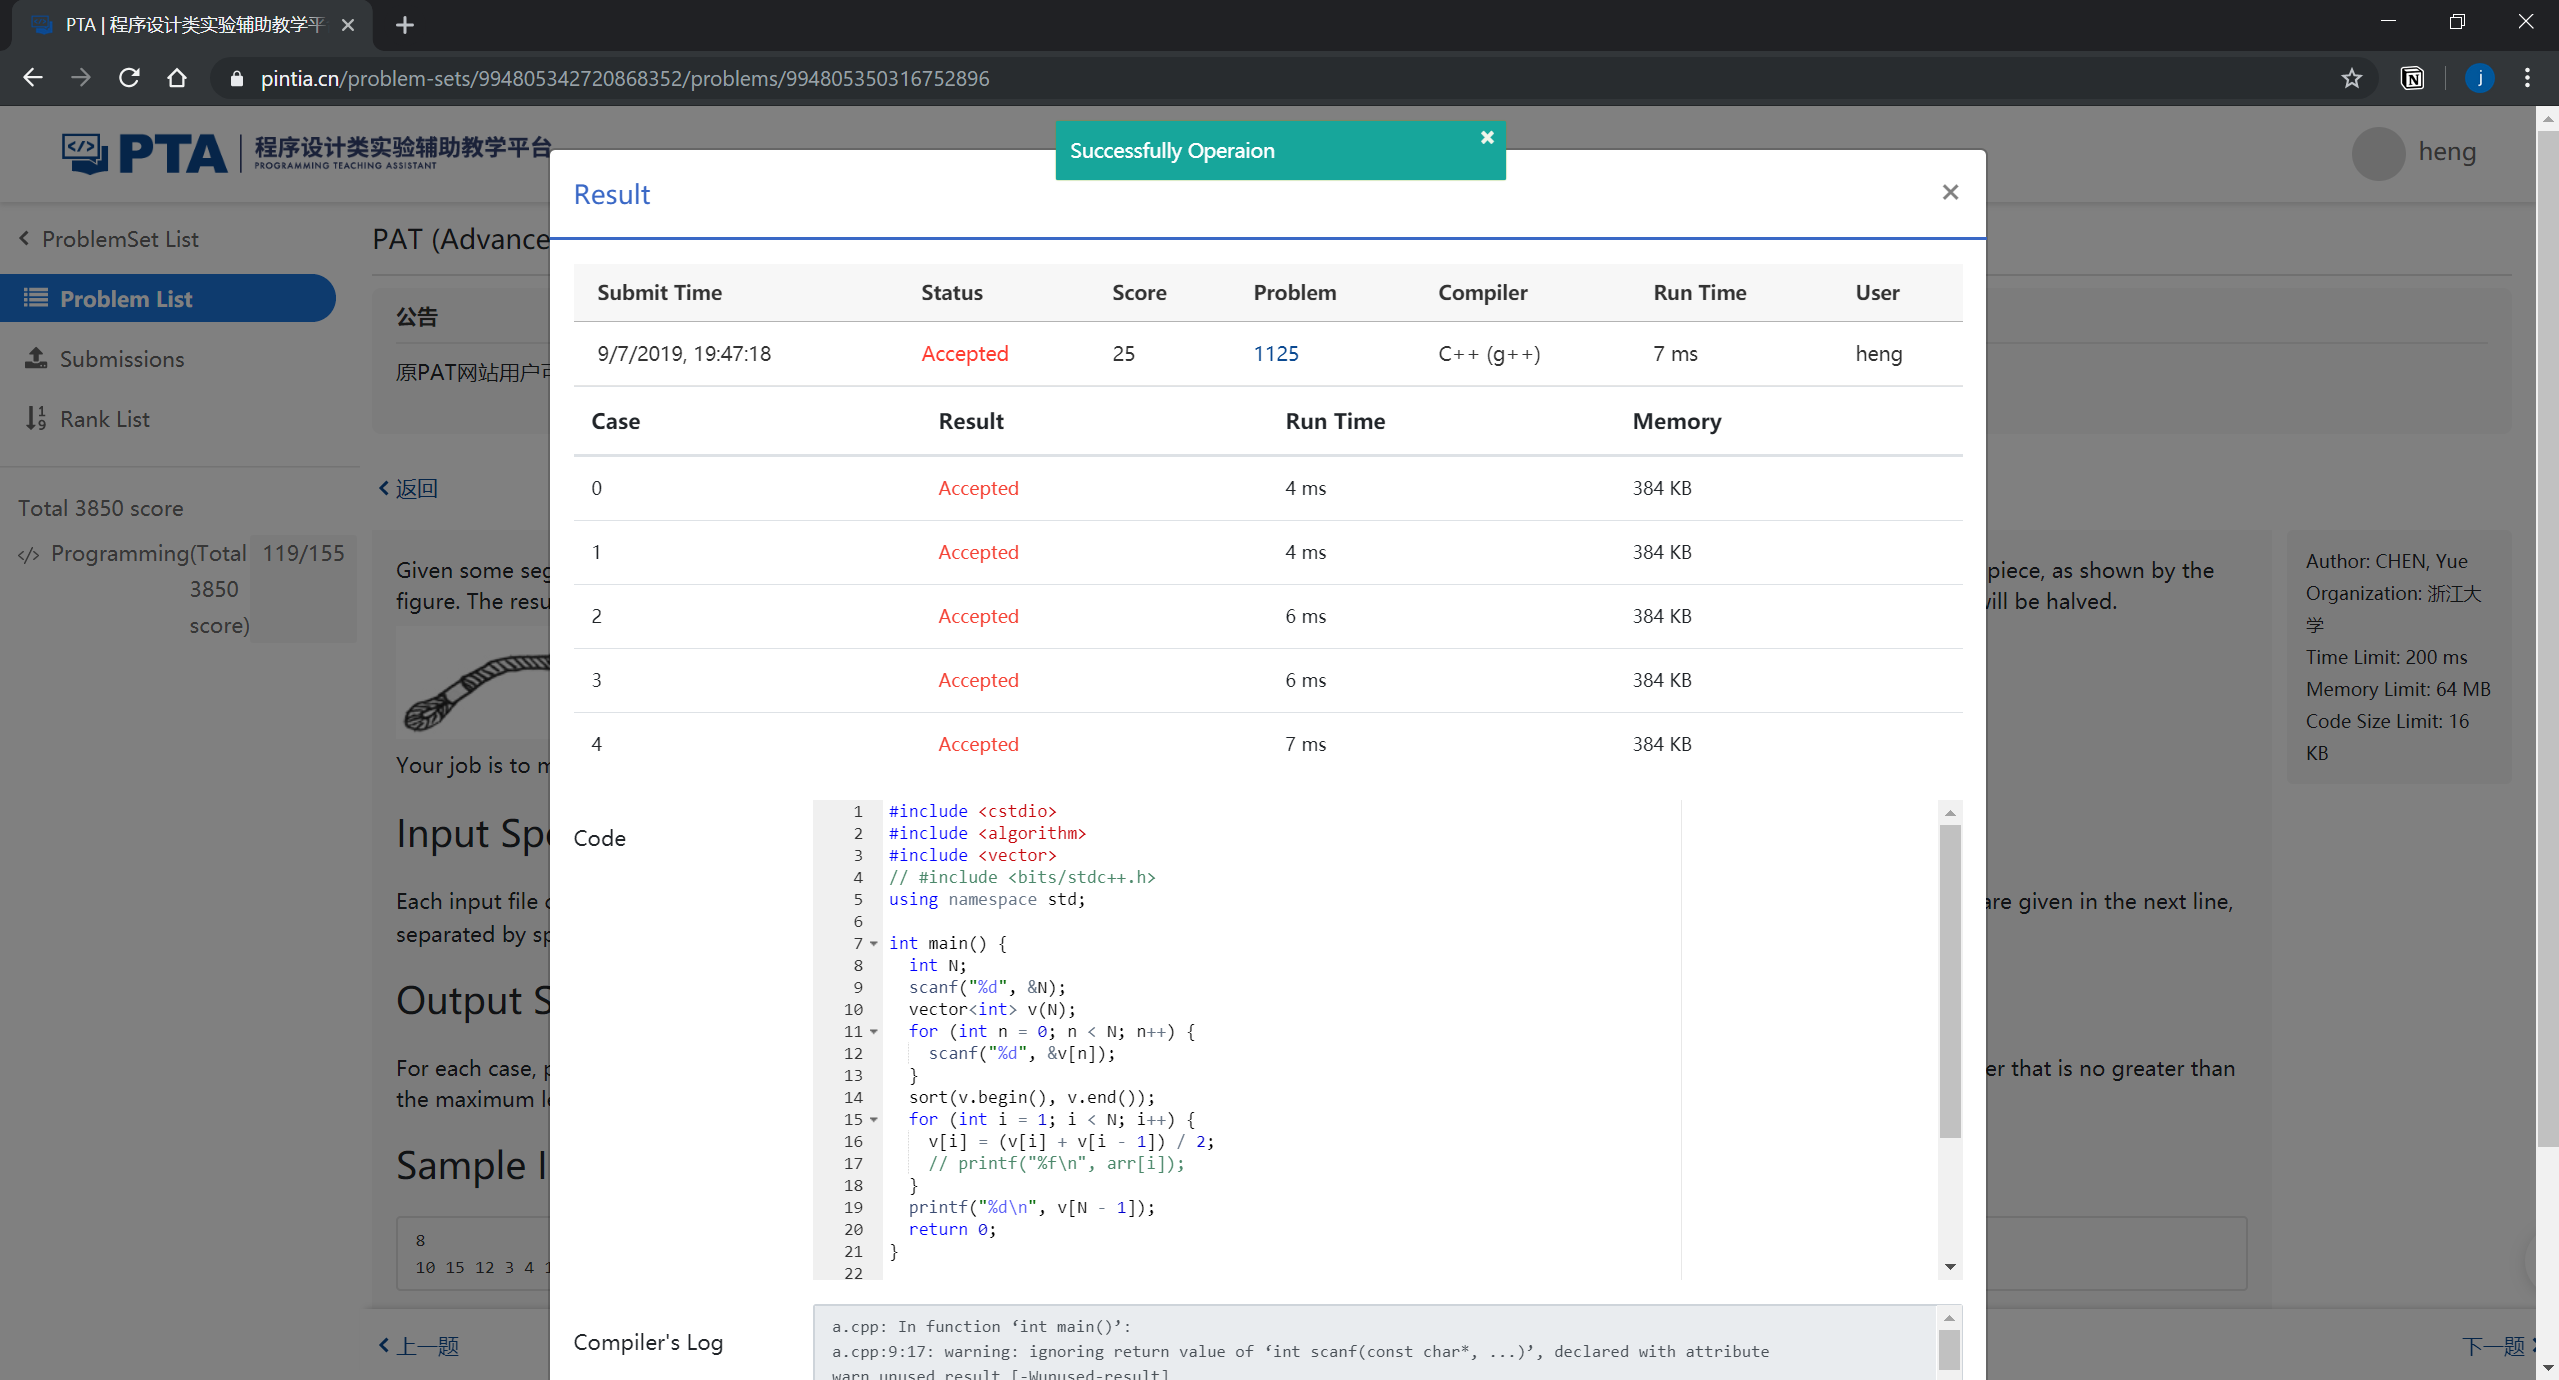This screenshot has width=2559, height=1380.
Task: Click the 7 ms run time for case 4
Action: 1305,744
